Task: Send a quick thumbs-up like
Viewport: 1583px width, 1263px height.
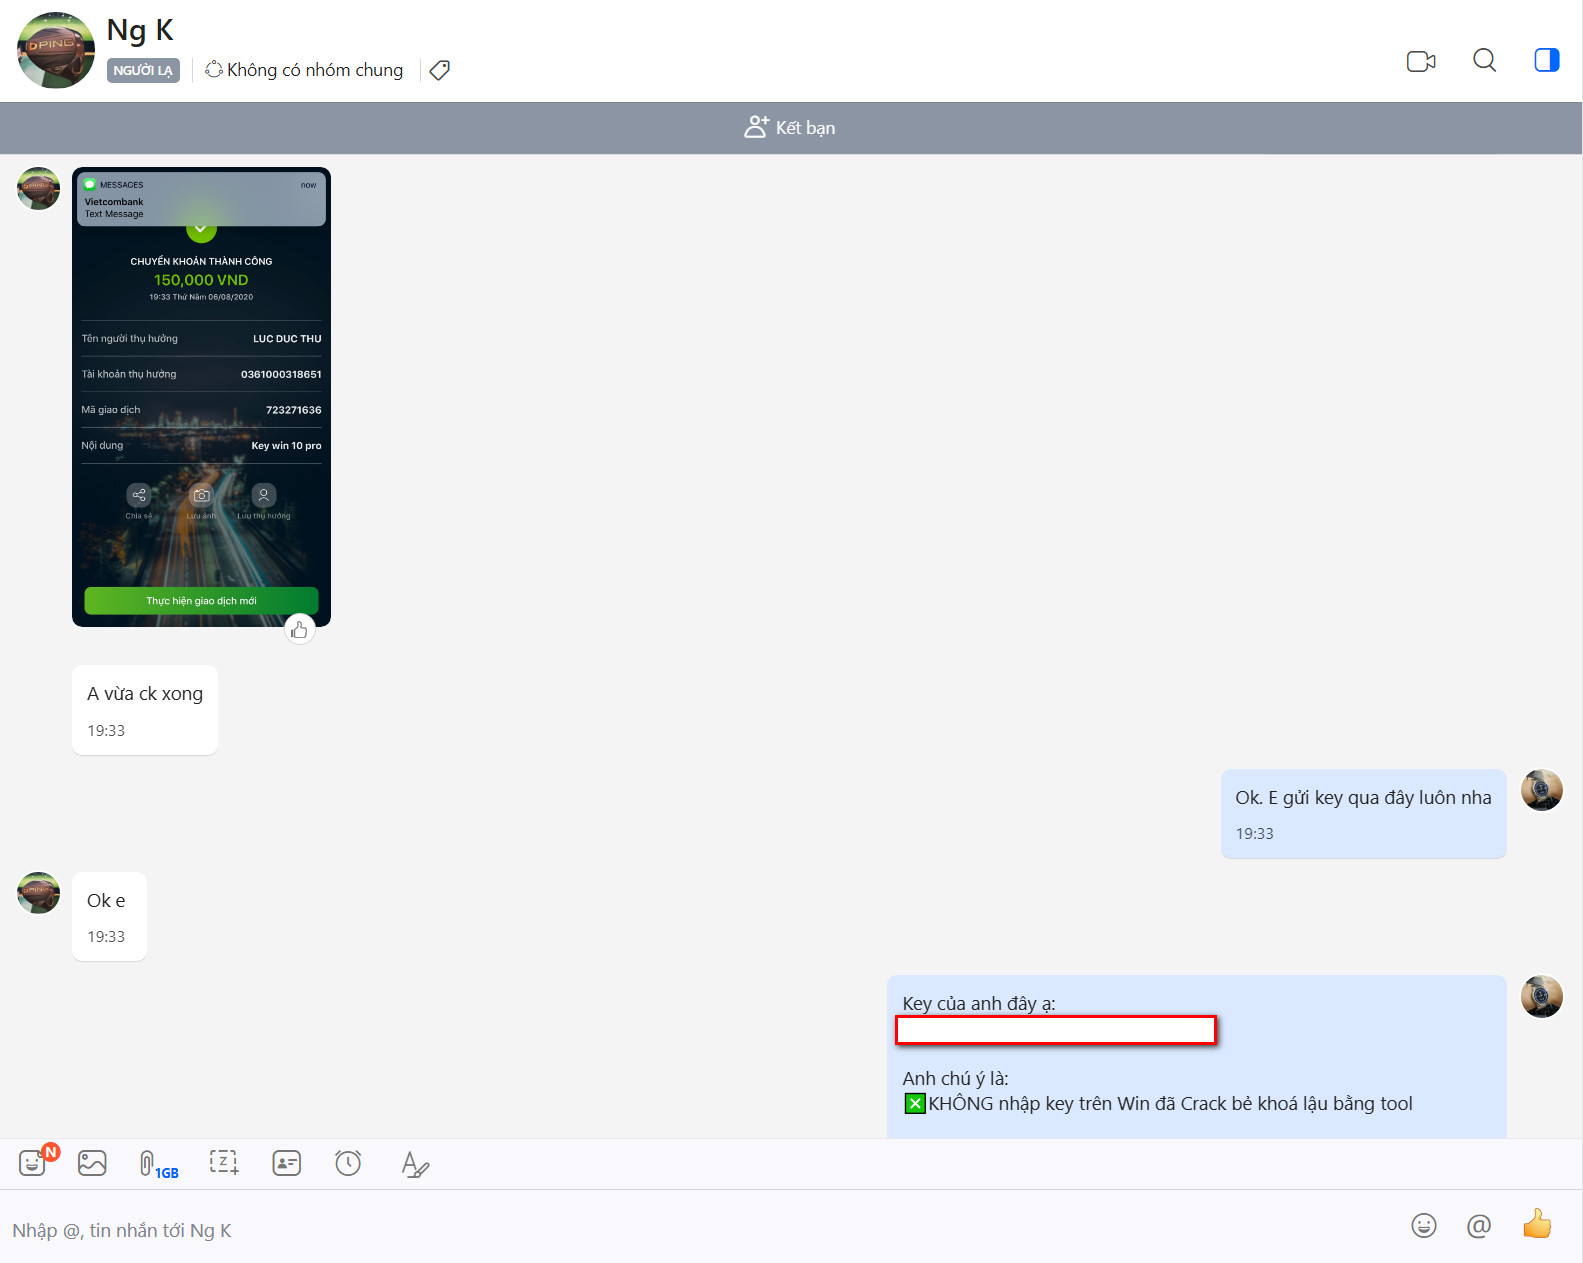Action: [x=1537, y=1223]
